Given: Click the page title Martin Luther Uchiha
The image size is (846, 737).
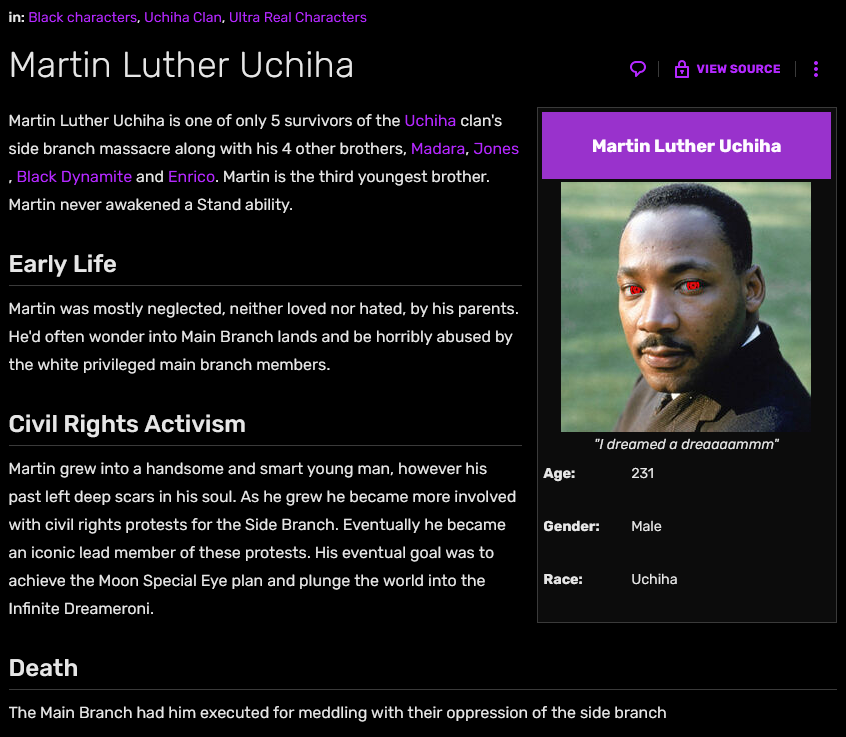Looking at the screenshot, I should [x=181, y=65].
